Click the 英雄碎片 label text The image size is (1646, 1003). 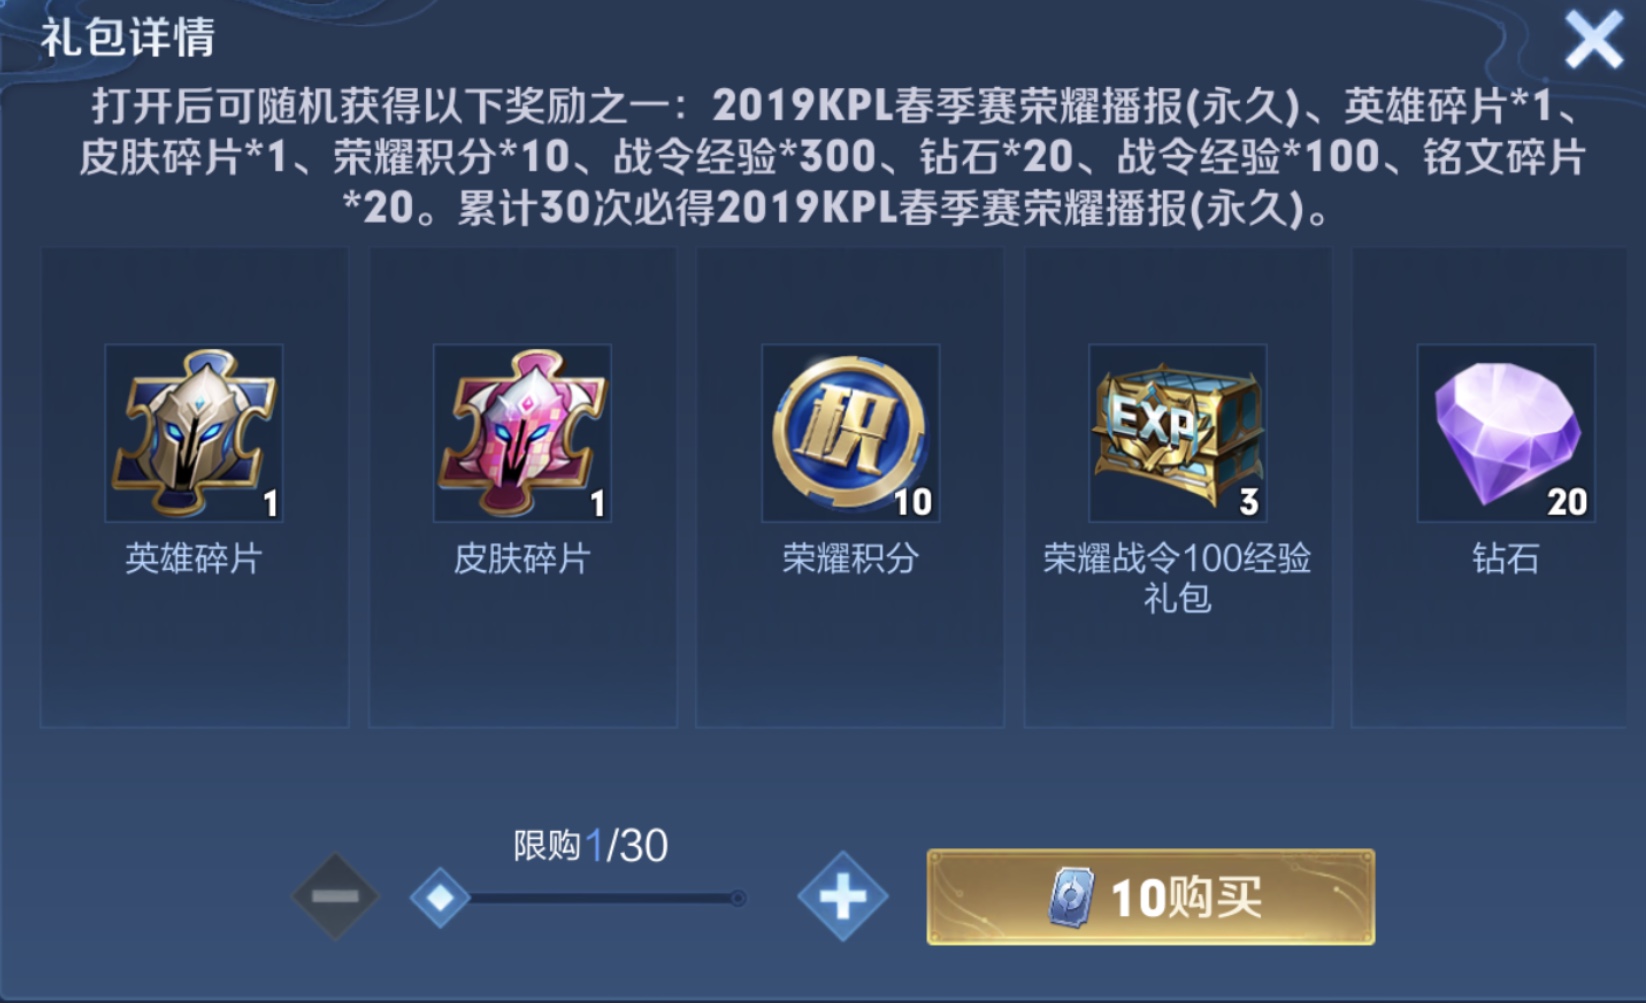(194, 558)
